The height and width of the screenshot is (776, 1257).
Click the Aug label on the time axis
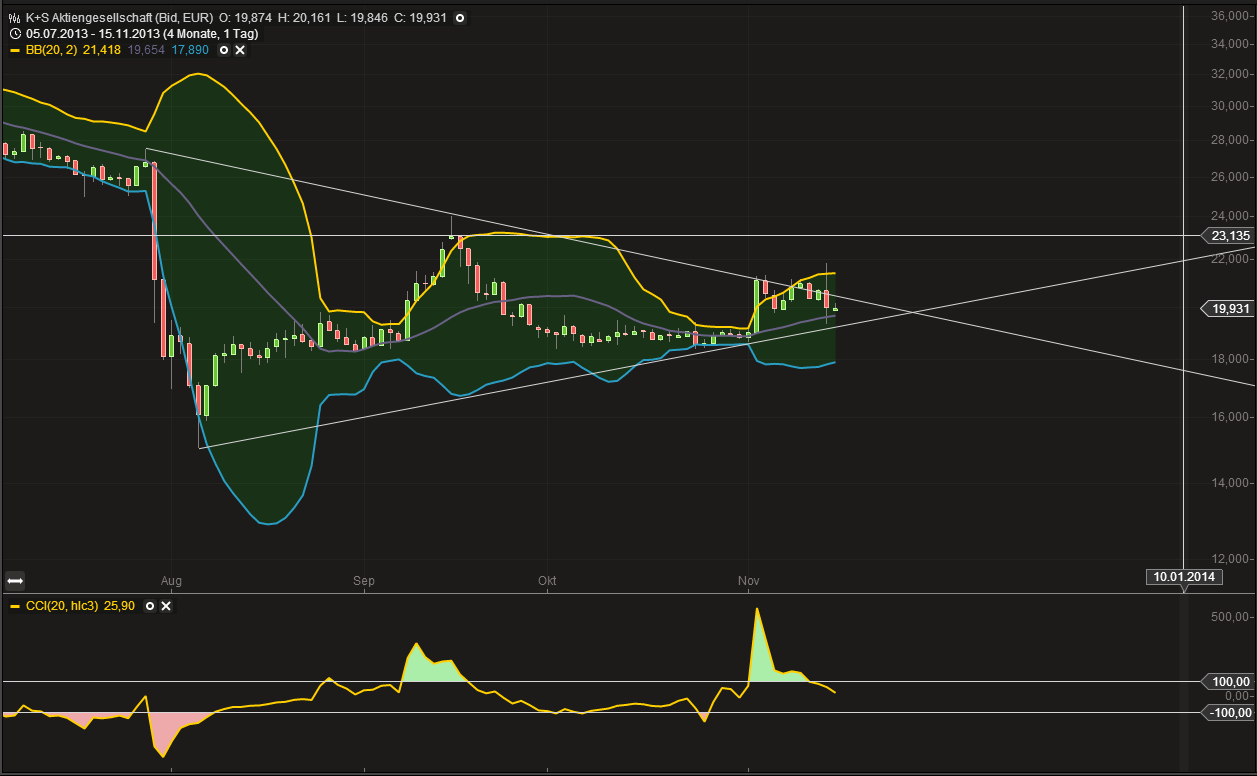click(171, 581)
